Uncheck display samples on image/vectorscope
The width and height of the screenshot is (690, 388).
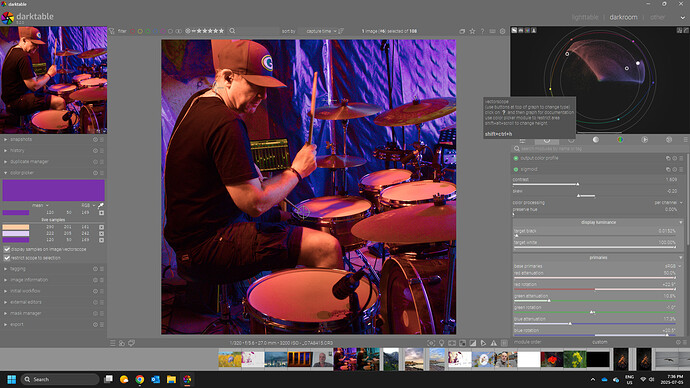7,249
